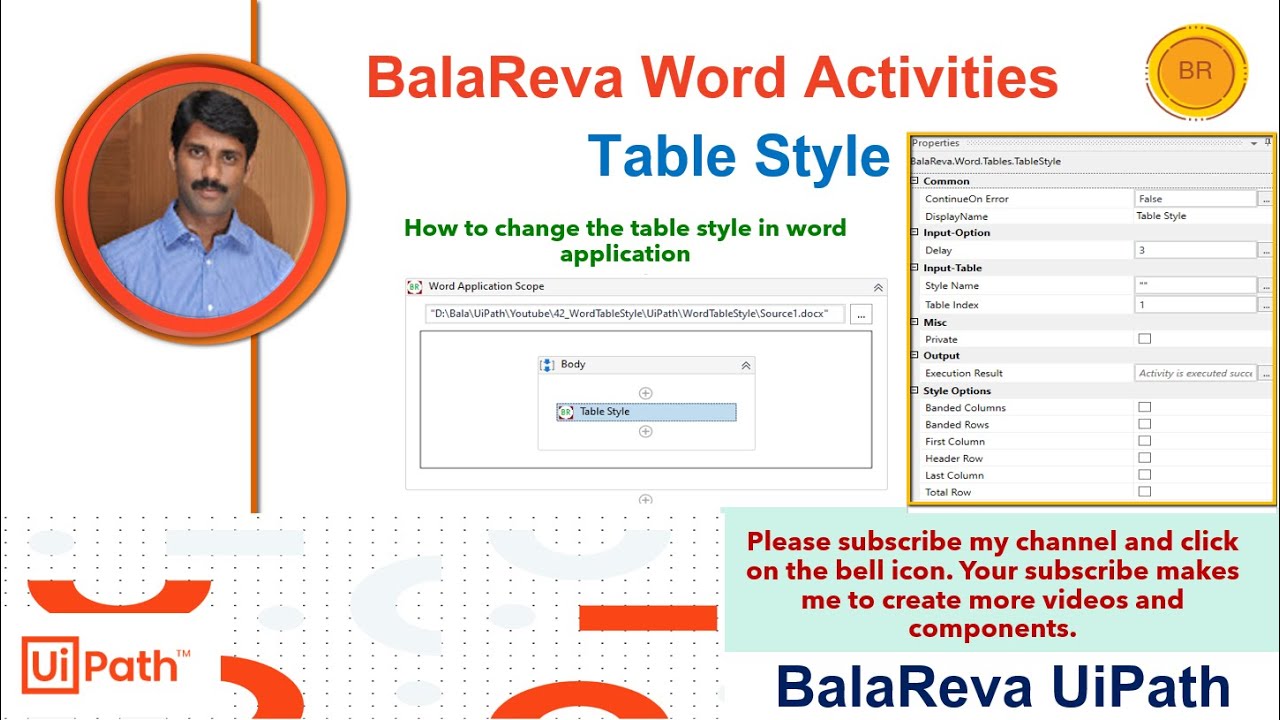Collapse the Output properties section
The image size is (1280, 720).
[915, 356]
